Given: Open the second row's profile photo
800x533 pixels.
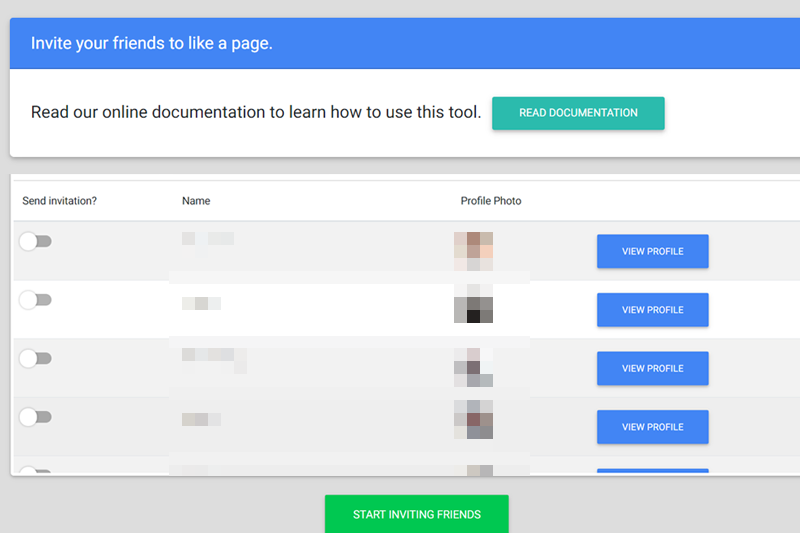Looking at the screenshot, I should (x=473, y=303).
